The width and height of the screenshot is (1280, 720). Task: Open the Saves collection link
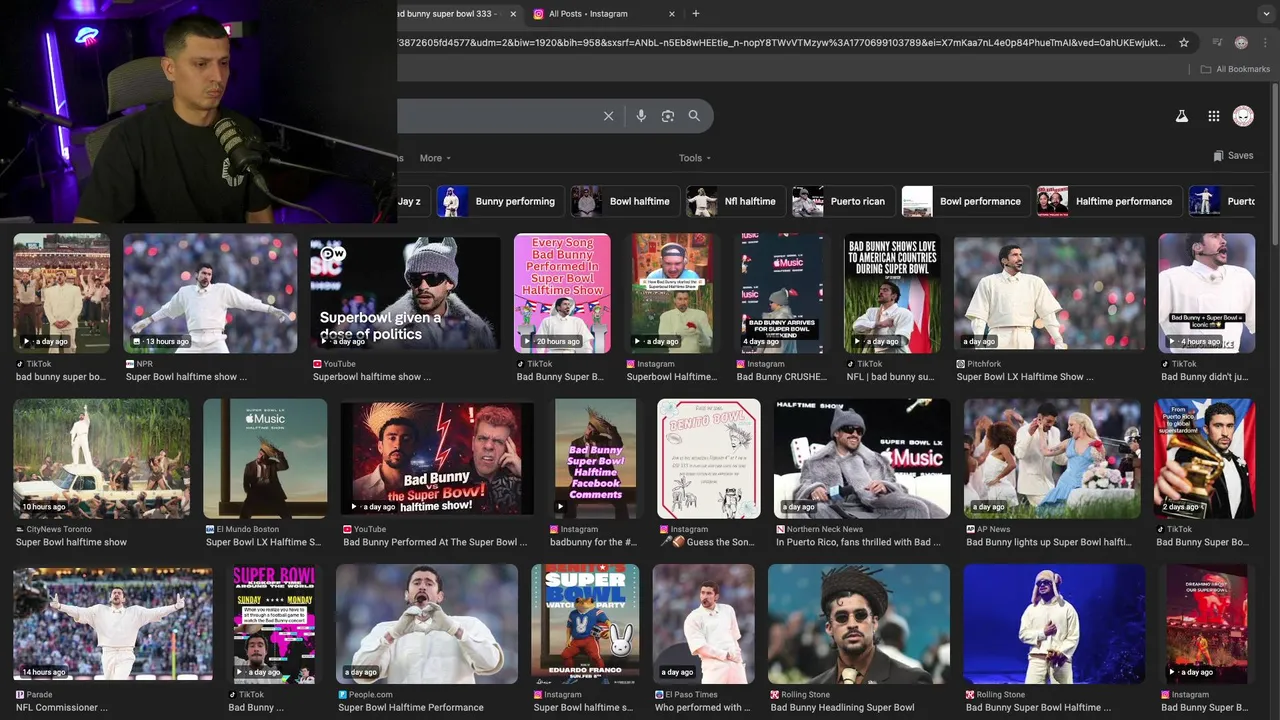pos(1233,156)
